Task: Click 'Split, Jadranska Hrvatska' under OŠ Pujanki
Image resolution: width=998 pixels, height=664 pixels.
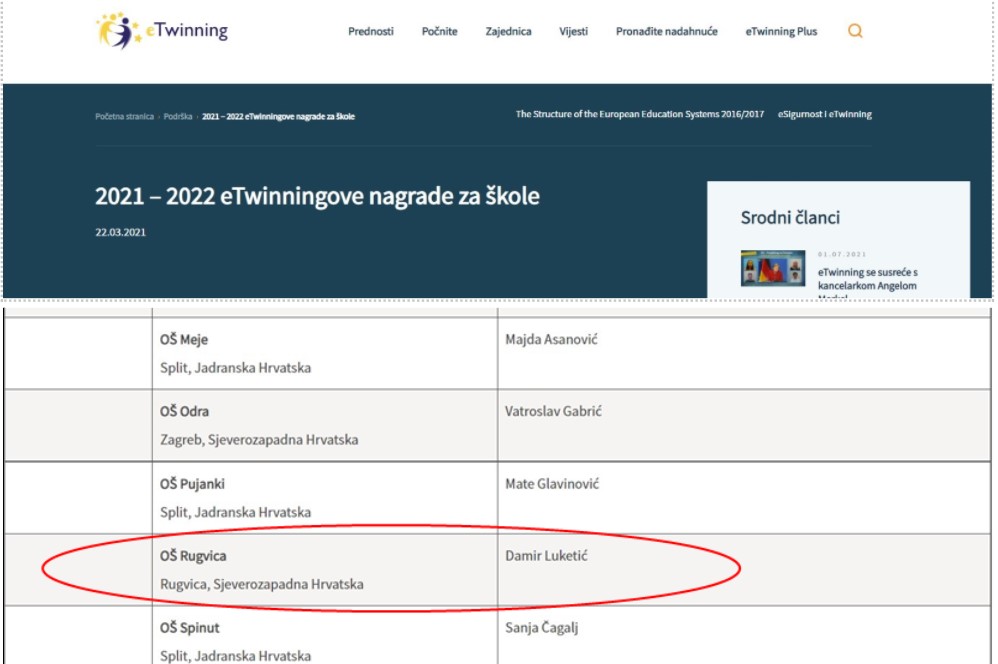Action: (235, 512)
